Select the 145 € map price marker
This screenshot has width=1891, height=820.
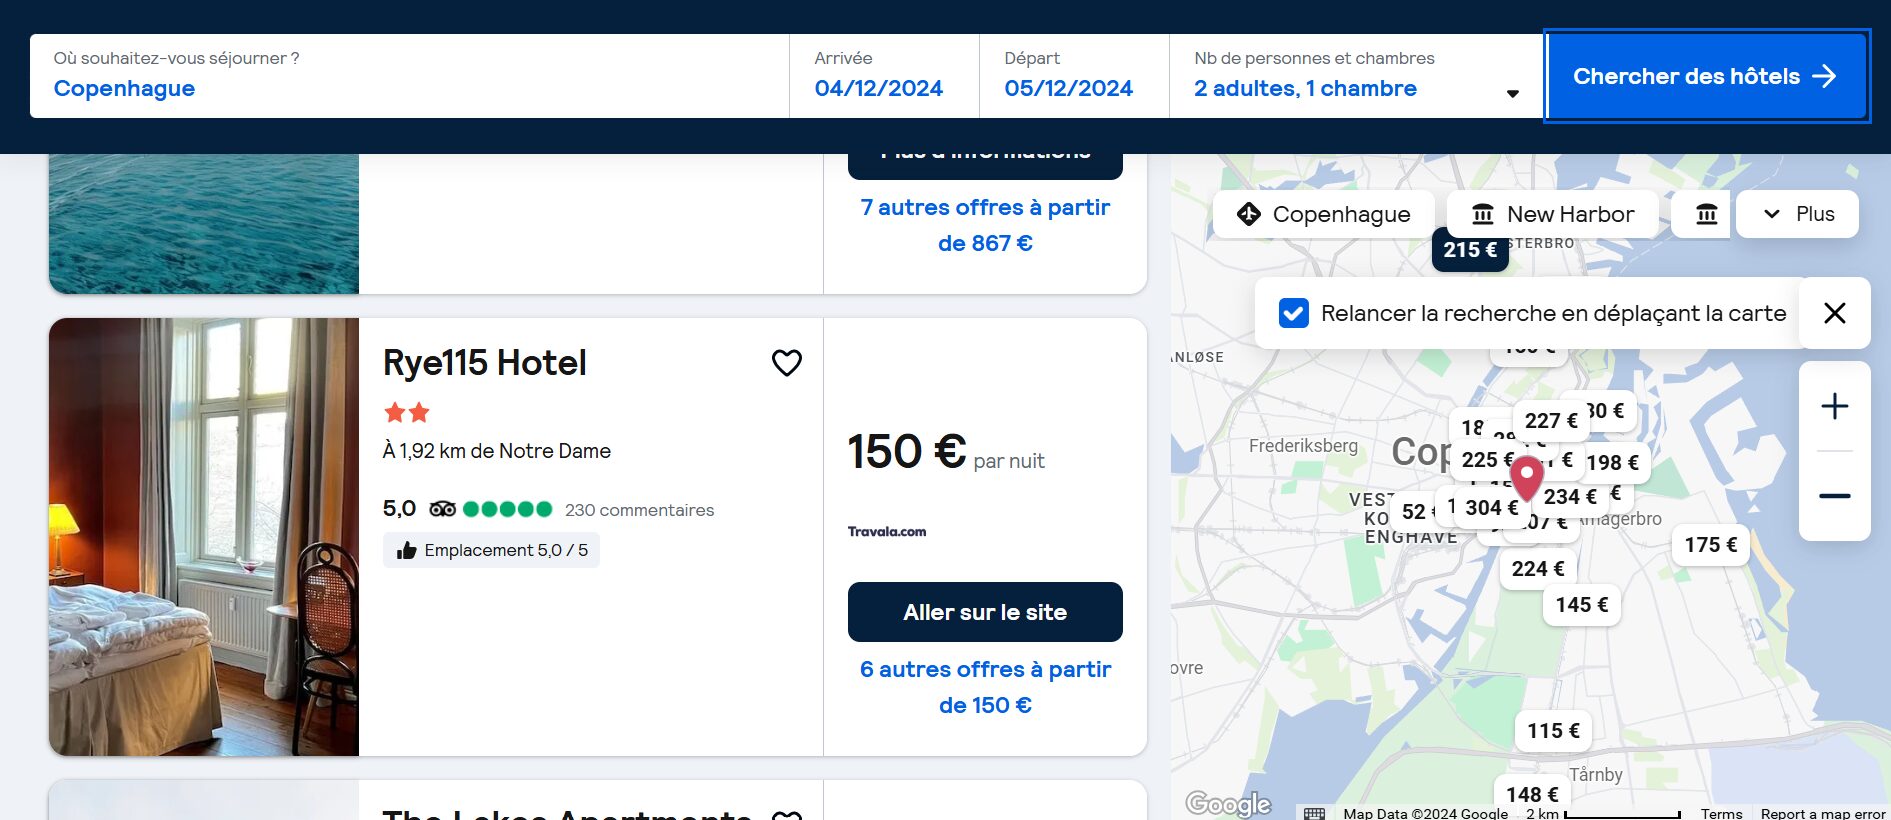click(1581, 605)
